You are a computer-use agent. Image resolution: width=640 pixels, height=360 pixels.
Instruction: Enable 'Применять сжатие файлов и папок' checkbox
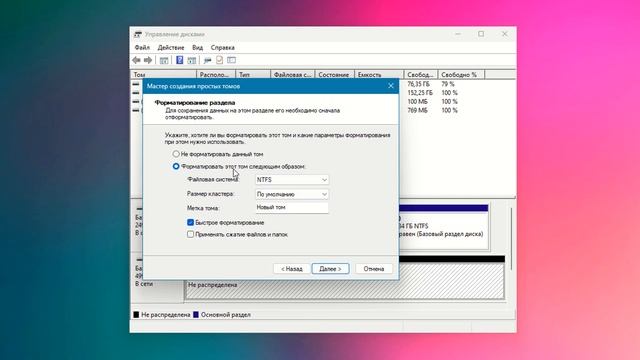pyautogui.click(x=191, y=234)
